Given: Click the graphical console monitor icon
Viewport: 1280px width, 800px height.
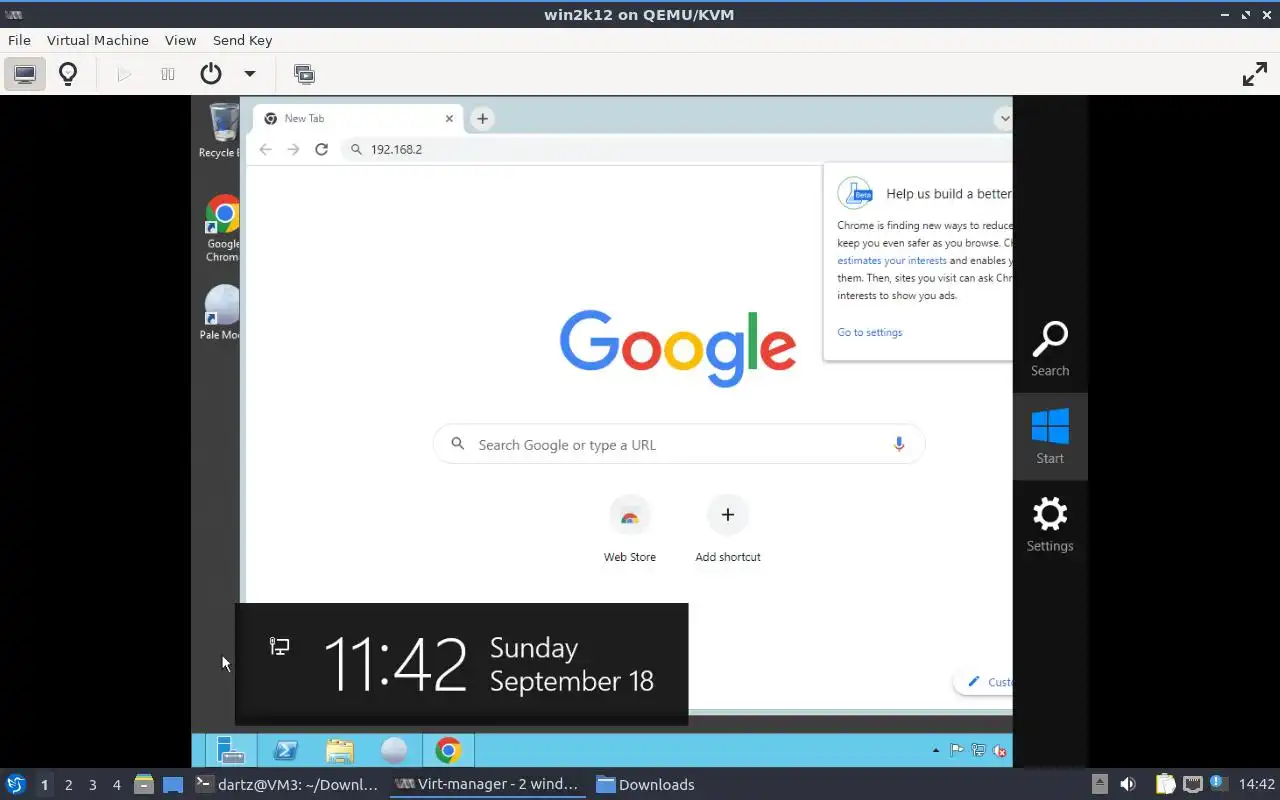Looking at the screenshot, I should 25,74.
